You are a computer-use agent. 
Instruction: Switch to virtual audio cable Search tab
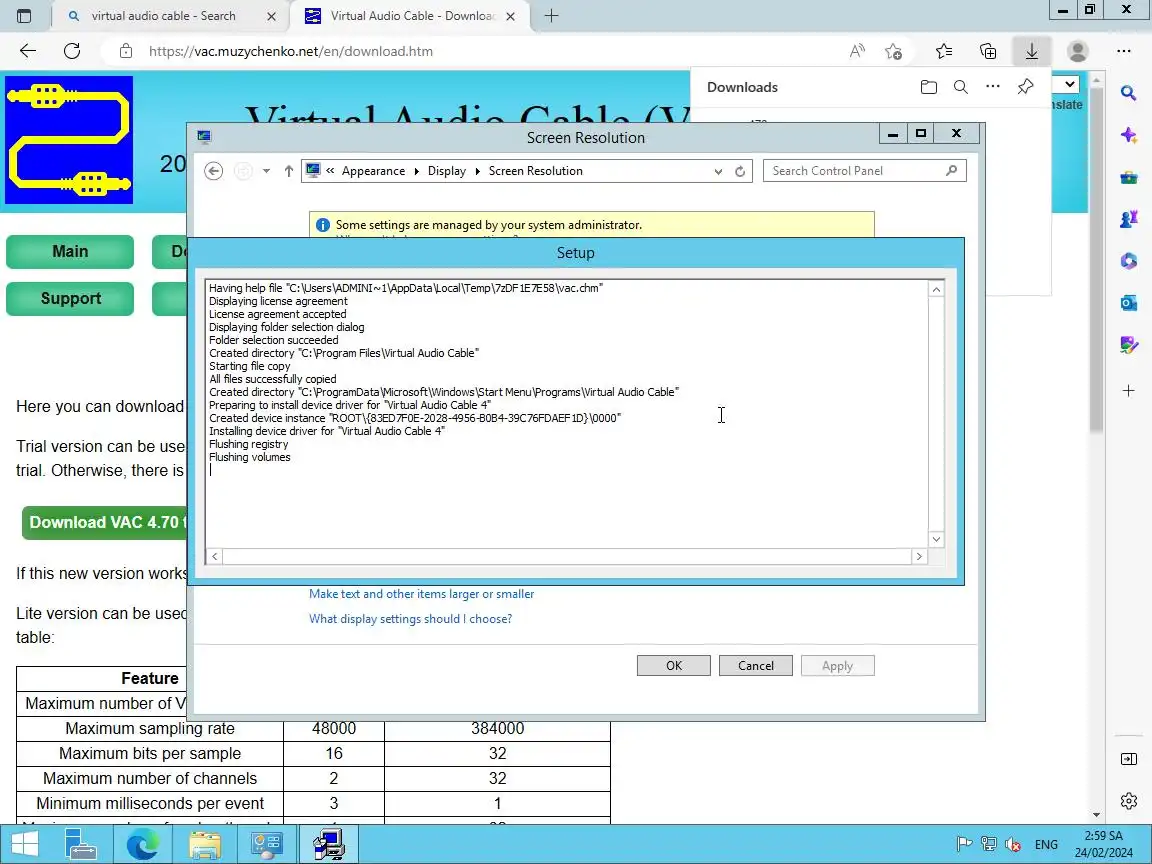(x=168, y=15)
